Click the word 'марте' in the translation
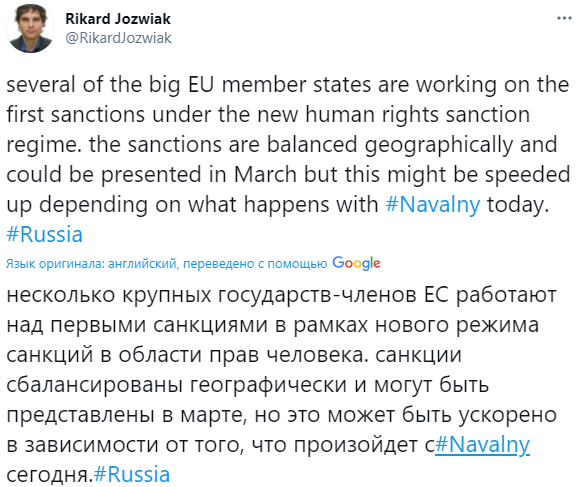Viewport: 585px width, 487px height. point(212,415)
